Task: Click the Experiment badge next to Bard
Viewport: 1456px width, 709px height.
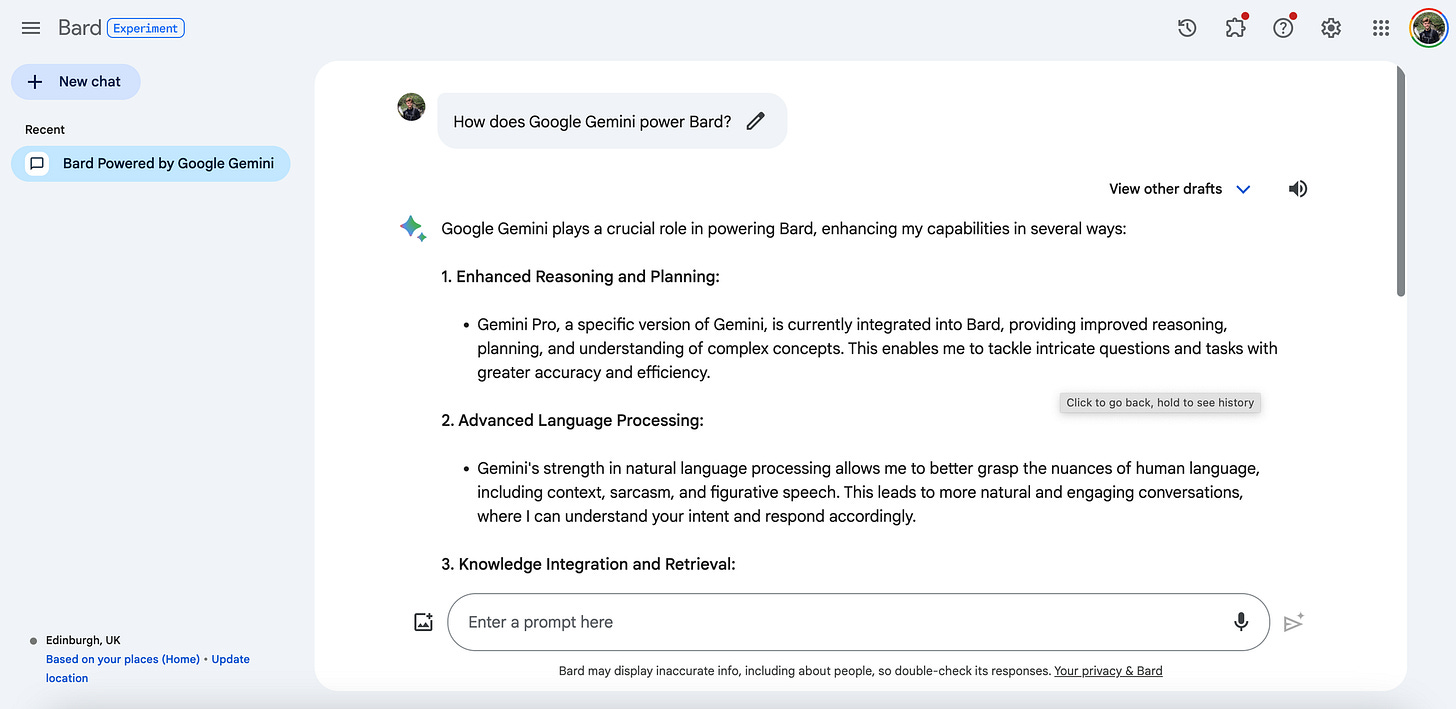Action: [x=146, y=27]
